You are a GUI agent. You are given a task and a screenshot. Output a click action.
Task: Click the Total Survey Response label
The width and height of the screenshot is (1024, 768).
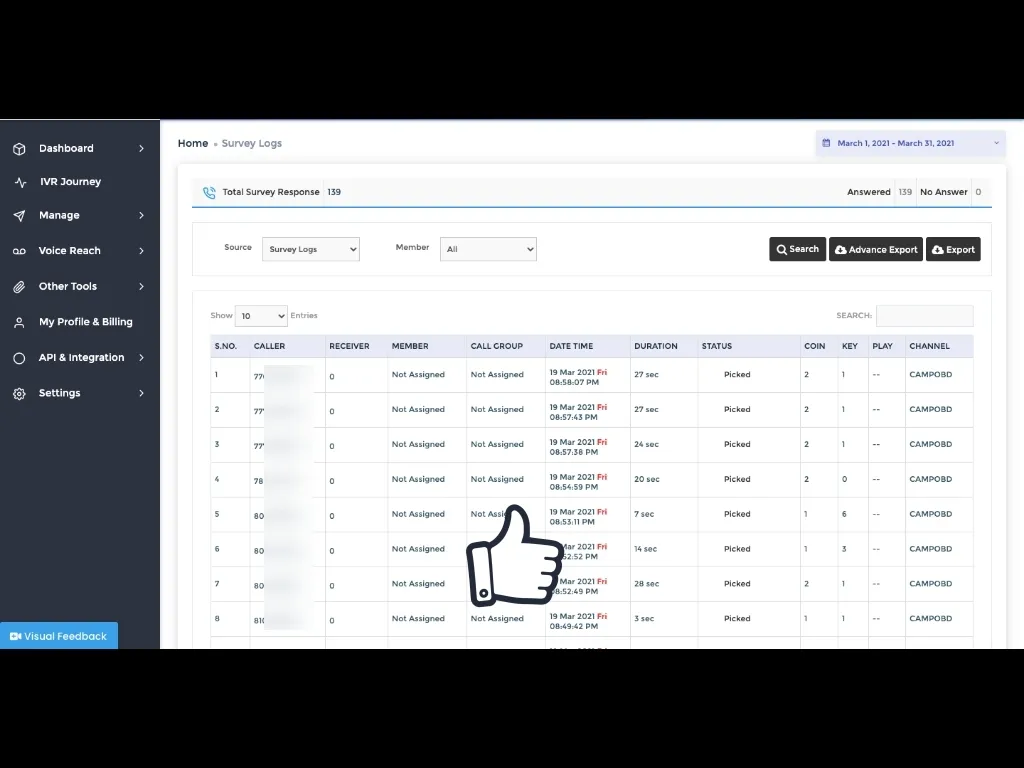[271, 192]
